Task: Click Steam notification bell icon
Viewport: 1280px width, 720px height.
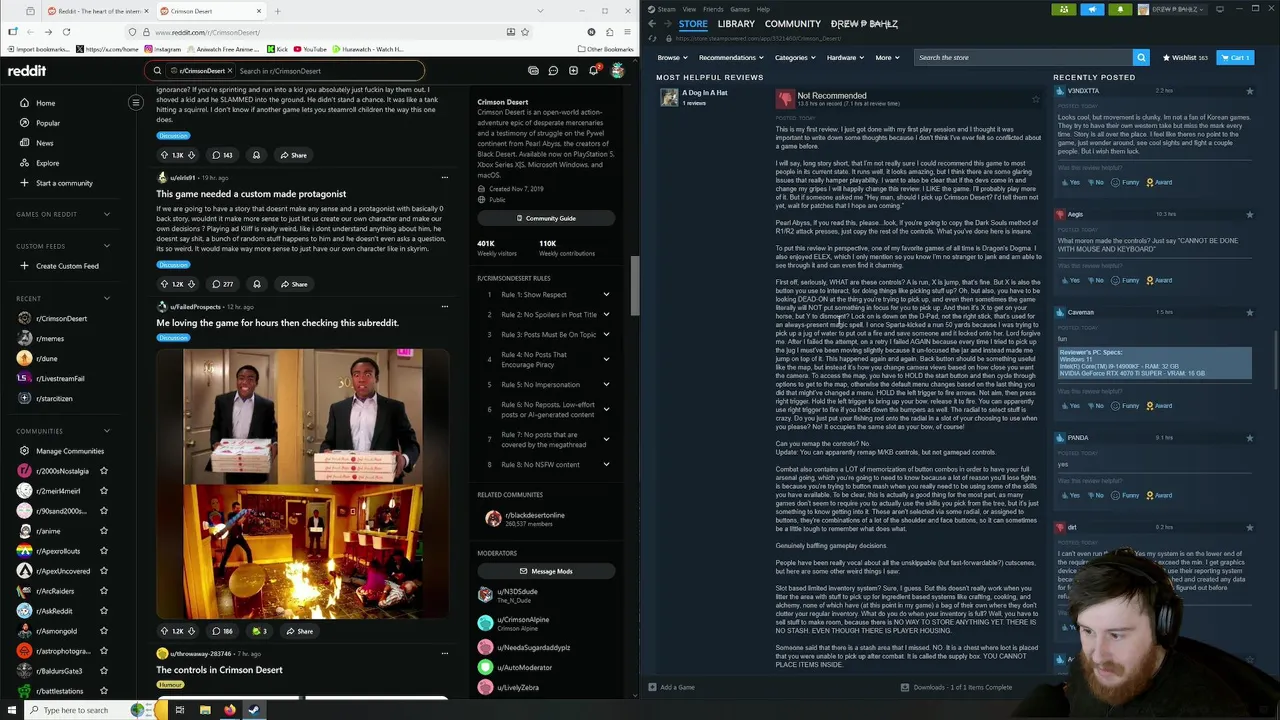Action: coord(1120,9)
